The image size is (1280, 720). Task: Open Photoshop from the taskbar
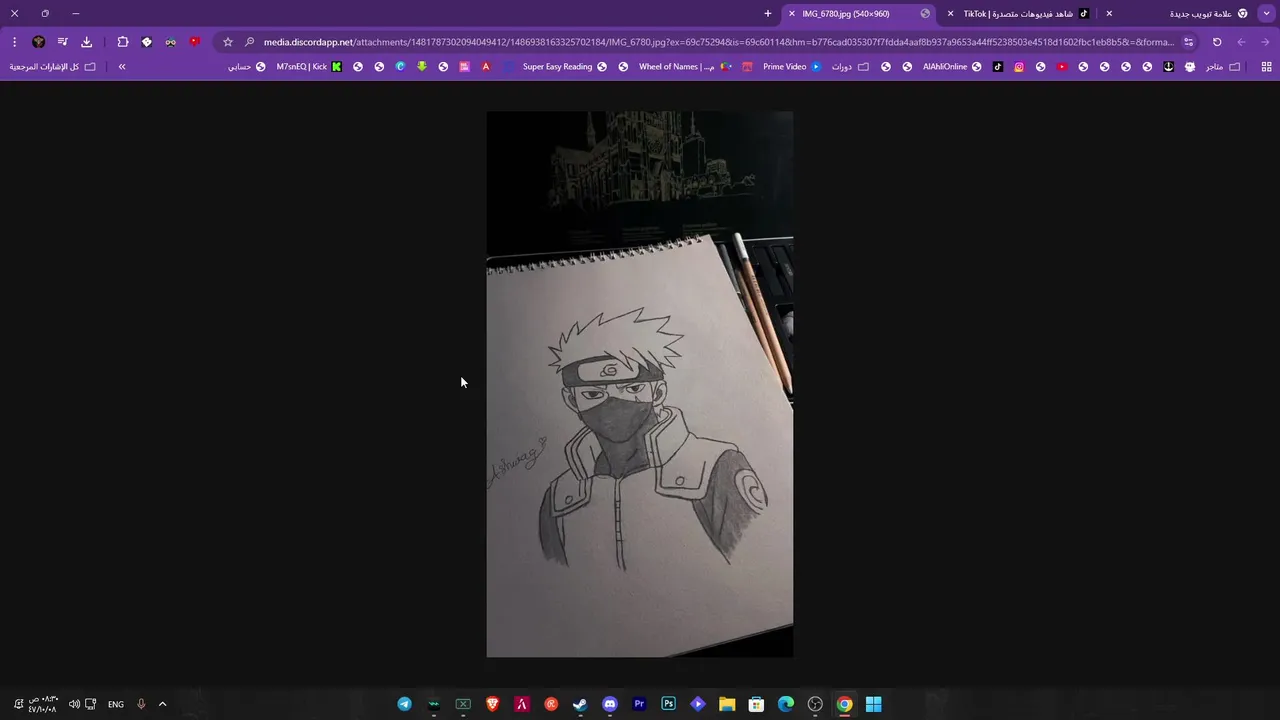coord(668,704)
